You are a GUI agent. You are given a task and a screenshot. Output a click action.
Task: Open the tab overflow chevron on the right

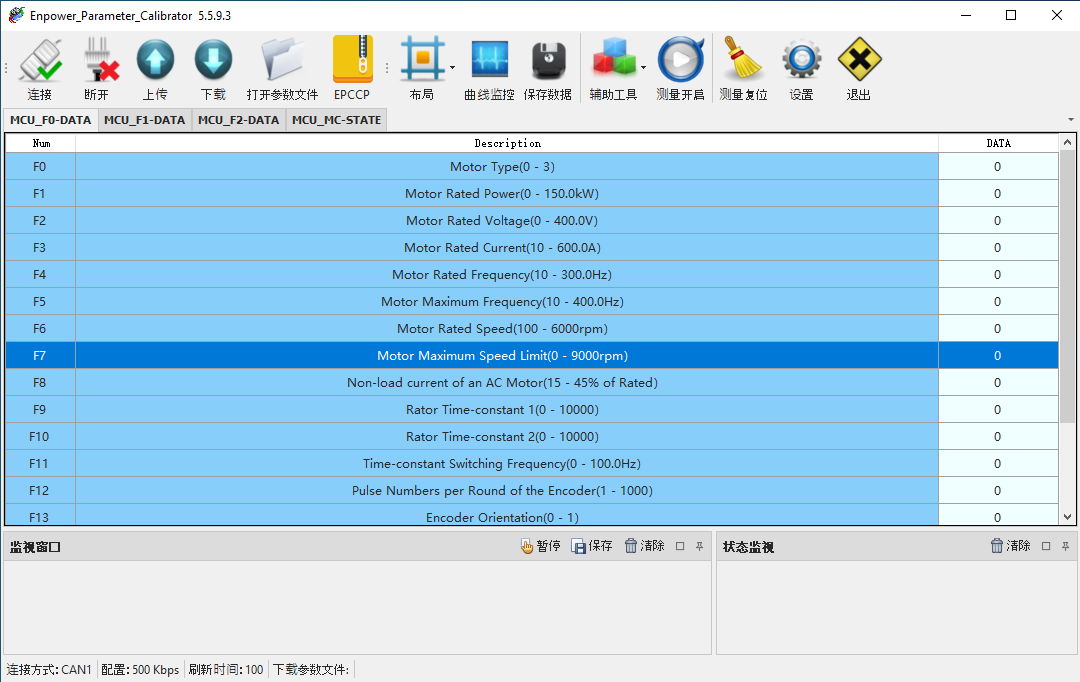[x=1070, y=120]
